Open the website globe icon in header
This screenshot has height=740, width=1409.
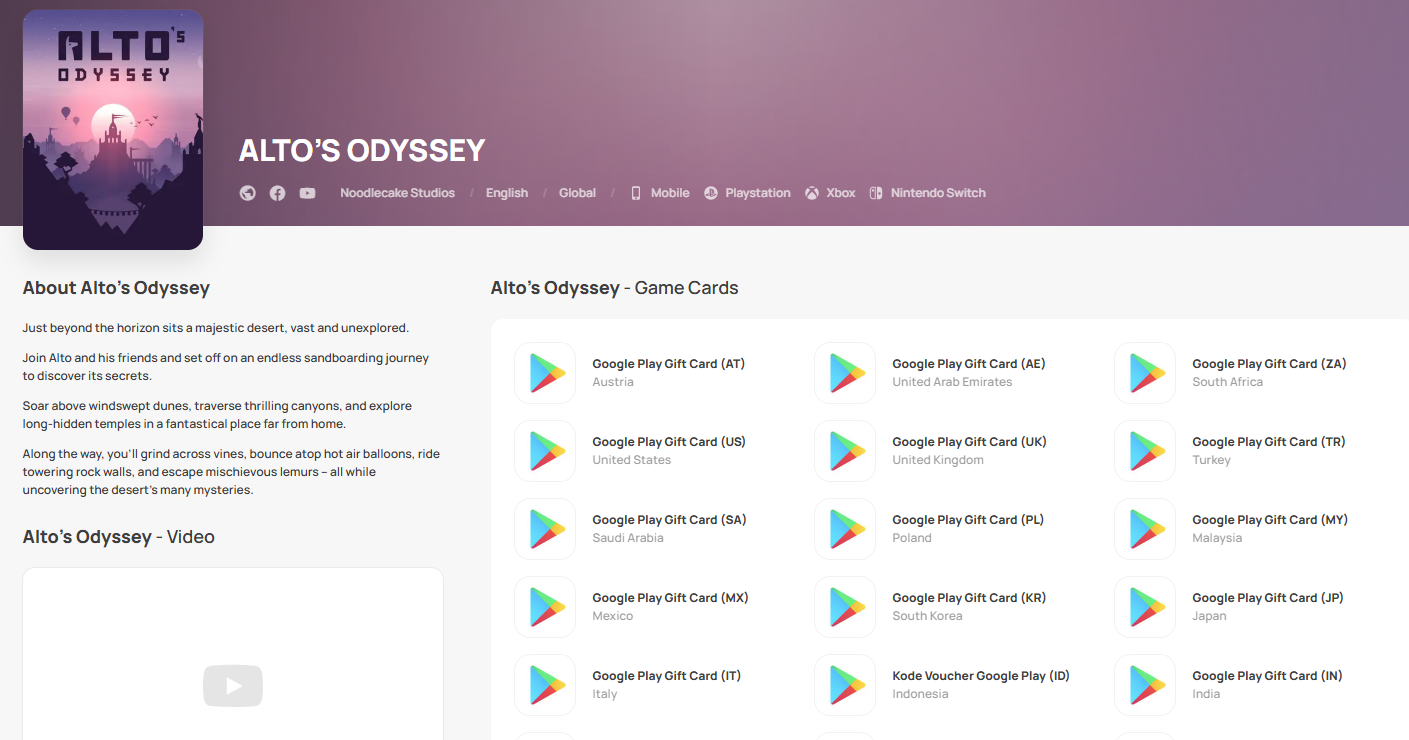248,193
